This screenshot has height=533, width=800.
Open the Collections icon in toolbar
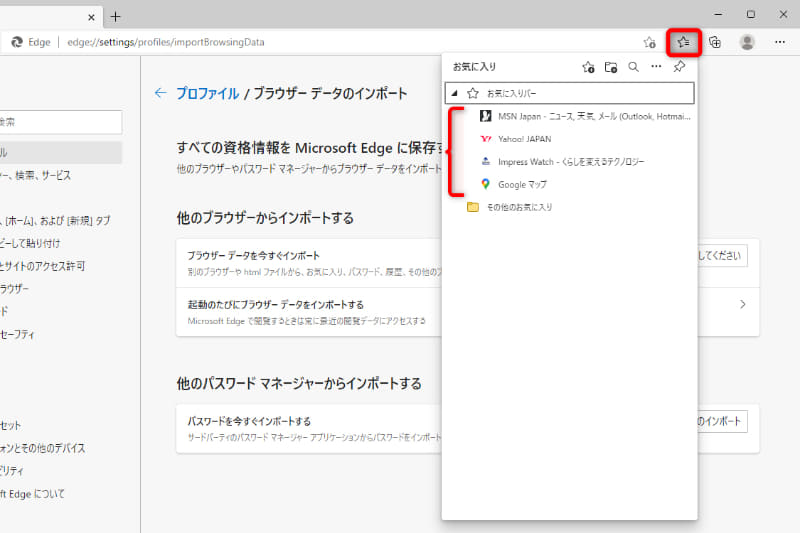pos(715,42)
